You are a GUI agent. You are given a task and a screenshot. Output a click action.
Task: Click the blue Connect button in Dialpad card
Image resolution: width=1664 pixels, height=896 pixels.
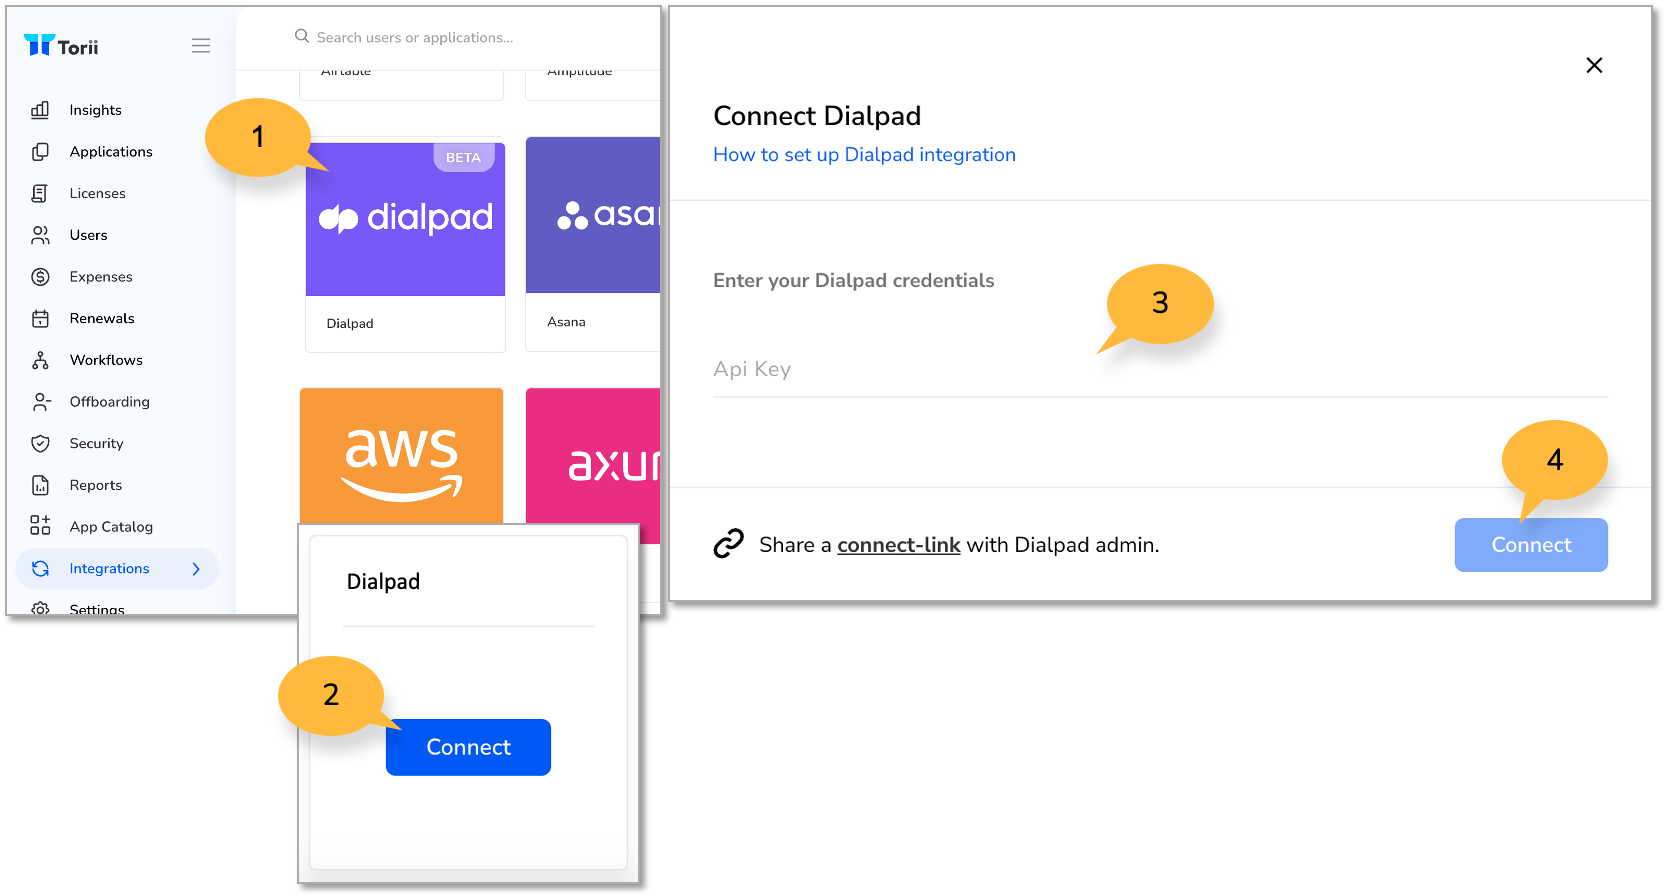pyautogui.click(x=468, y=747)
